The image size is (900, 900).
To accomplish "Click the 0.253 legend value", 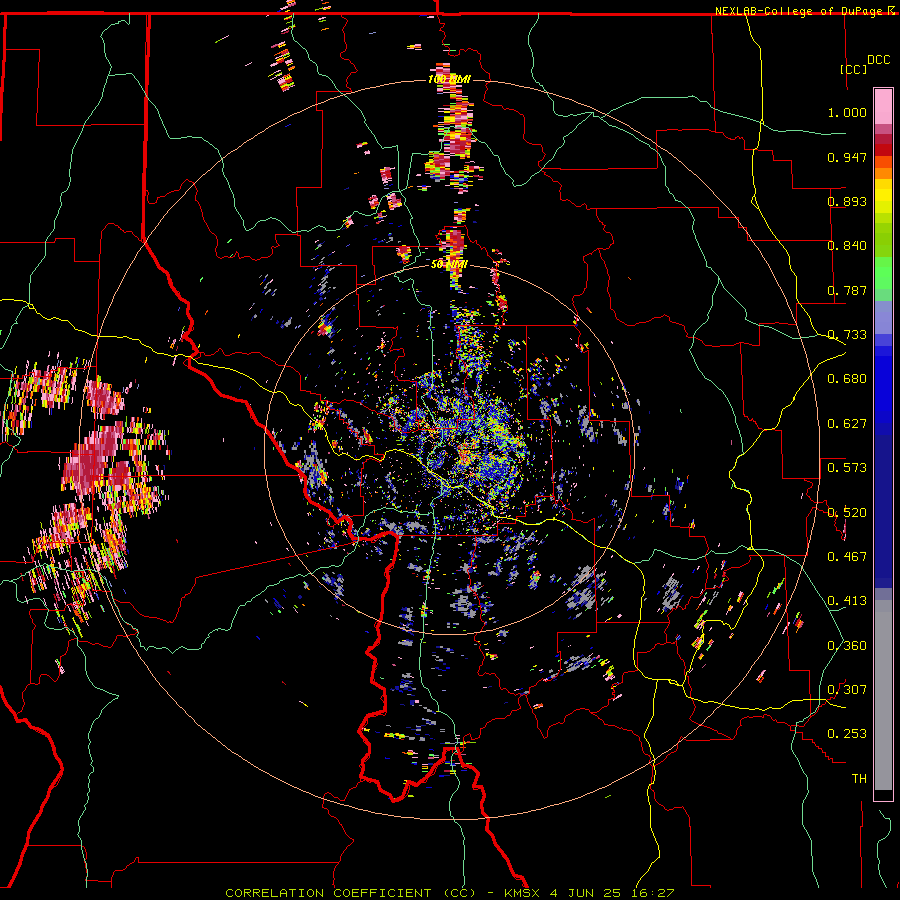I will tap(847, 734).
